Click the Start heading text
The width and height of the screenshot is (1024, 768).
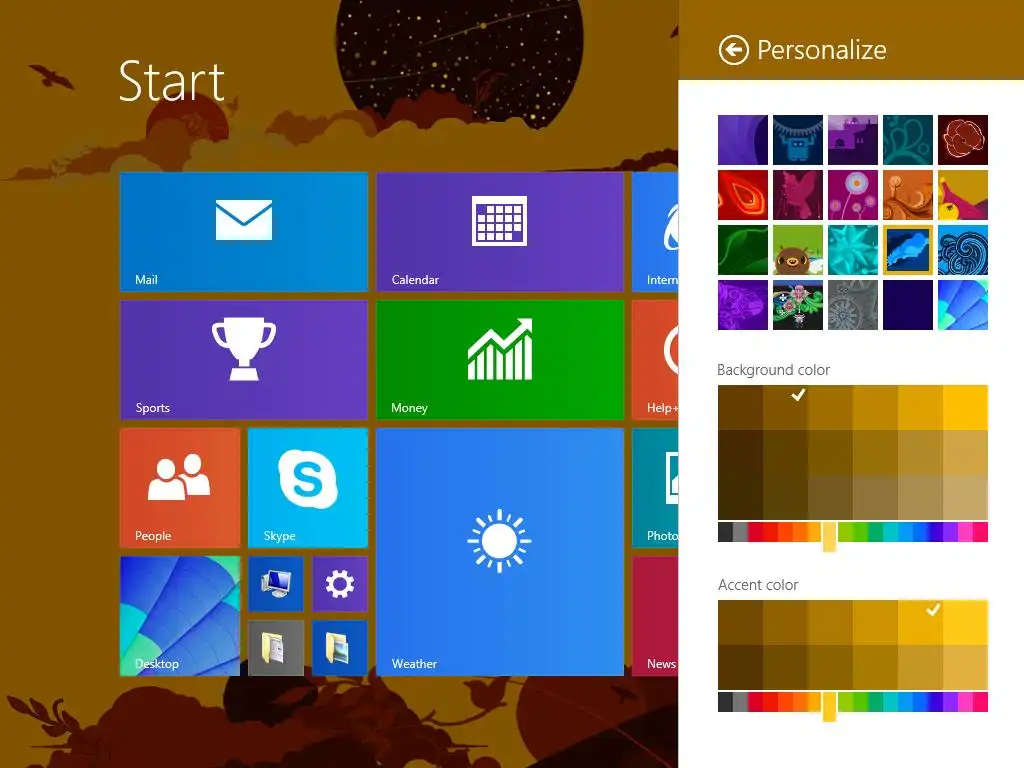coord(172,82)
